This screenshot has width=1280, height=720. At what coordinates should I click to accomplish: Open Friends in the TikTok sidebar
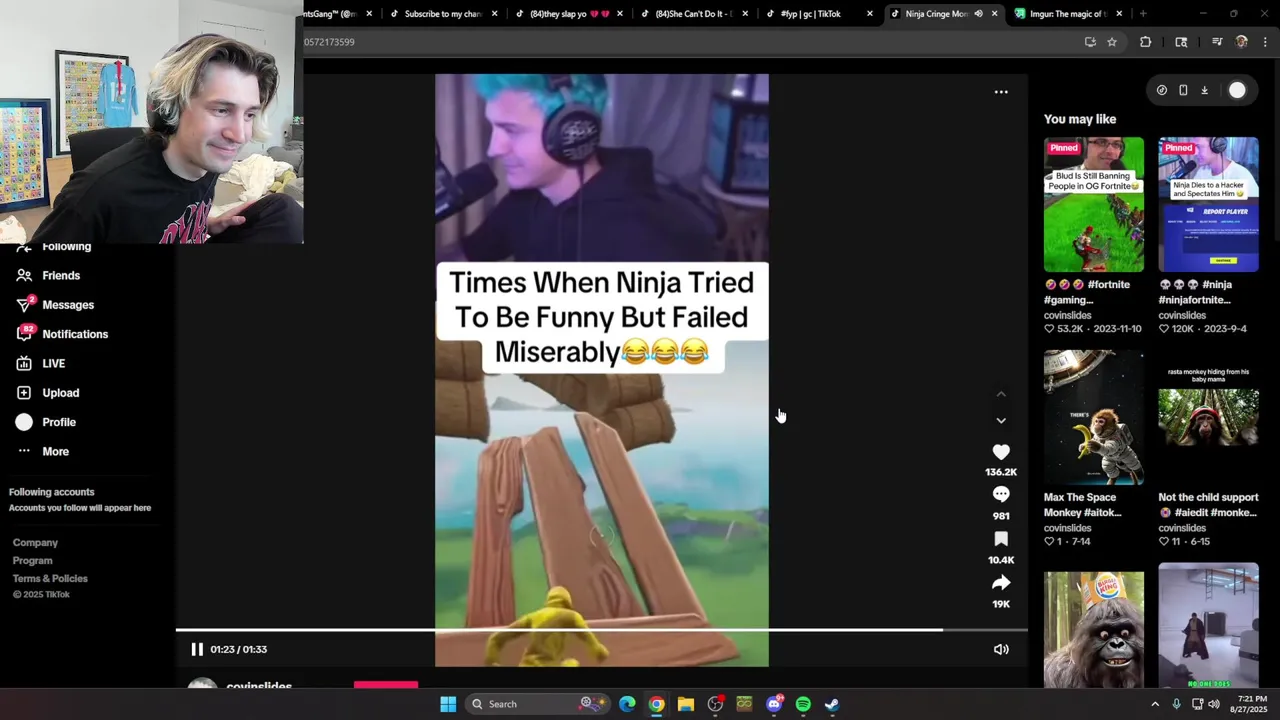(x=61, y=275)
